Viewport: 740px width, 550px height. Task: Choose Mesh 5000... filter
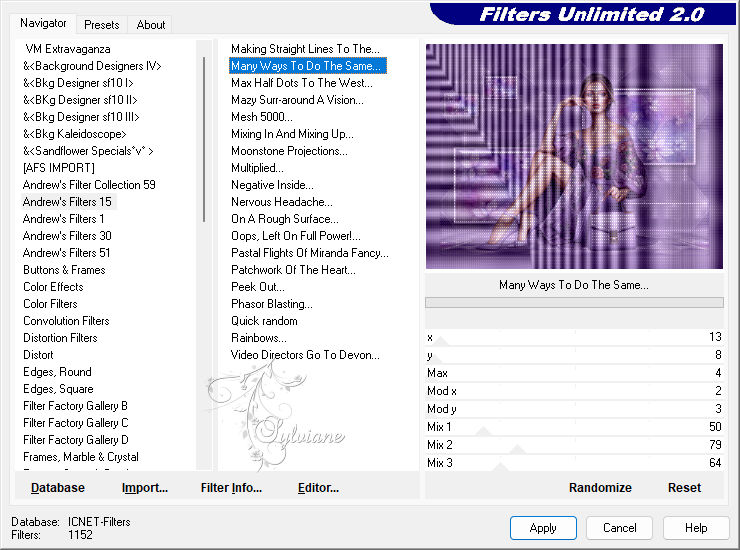click(262, 117)
